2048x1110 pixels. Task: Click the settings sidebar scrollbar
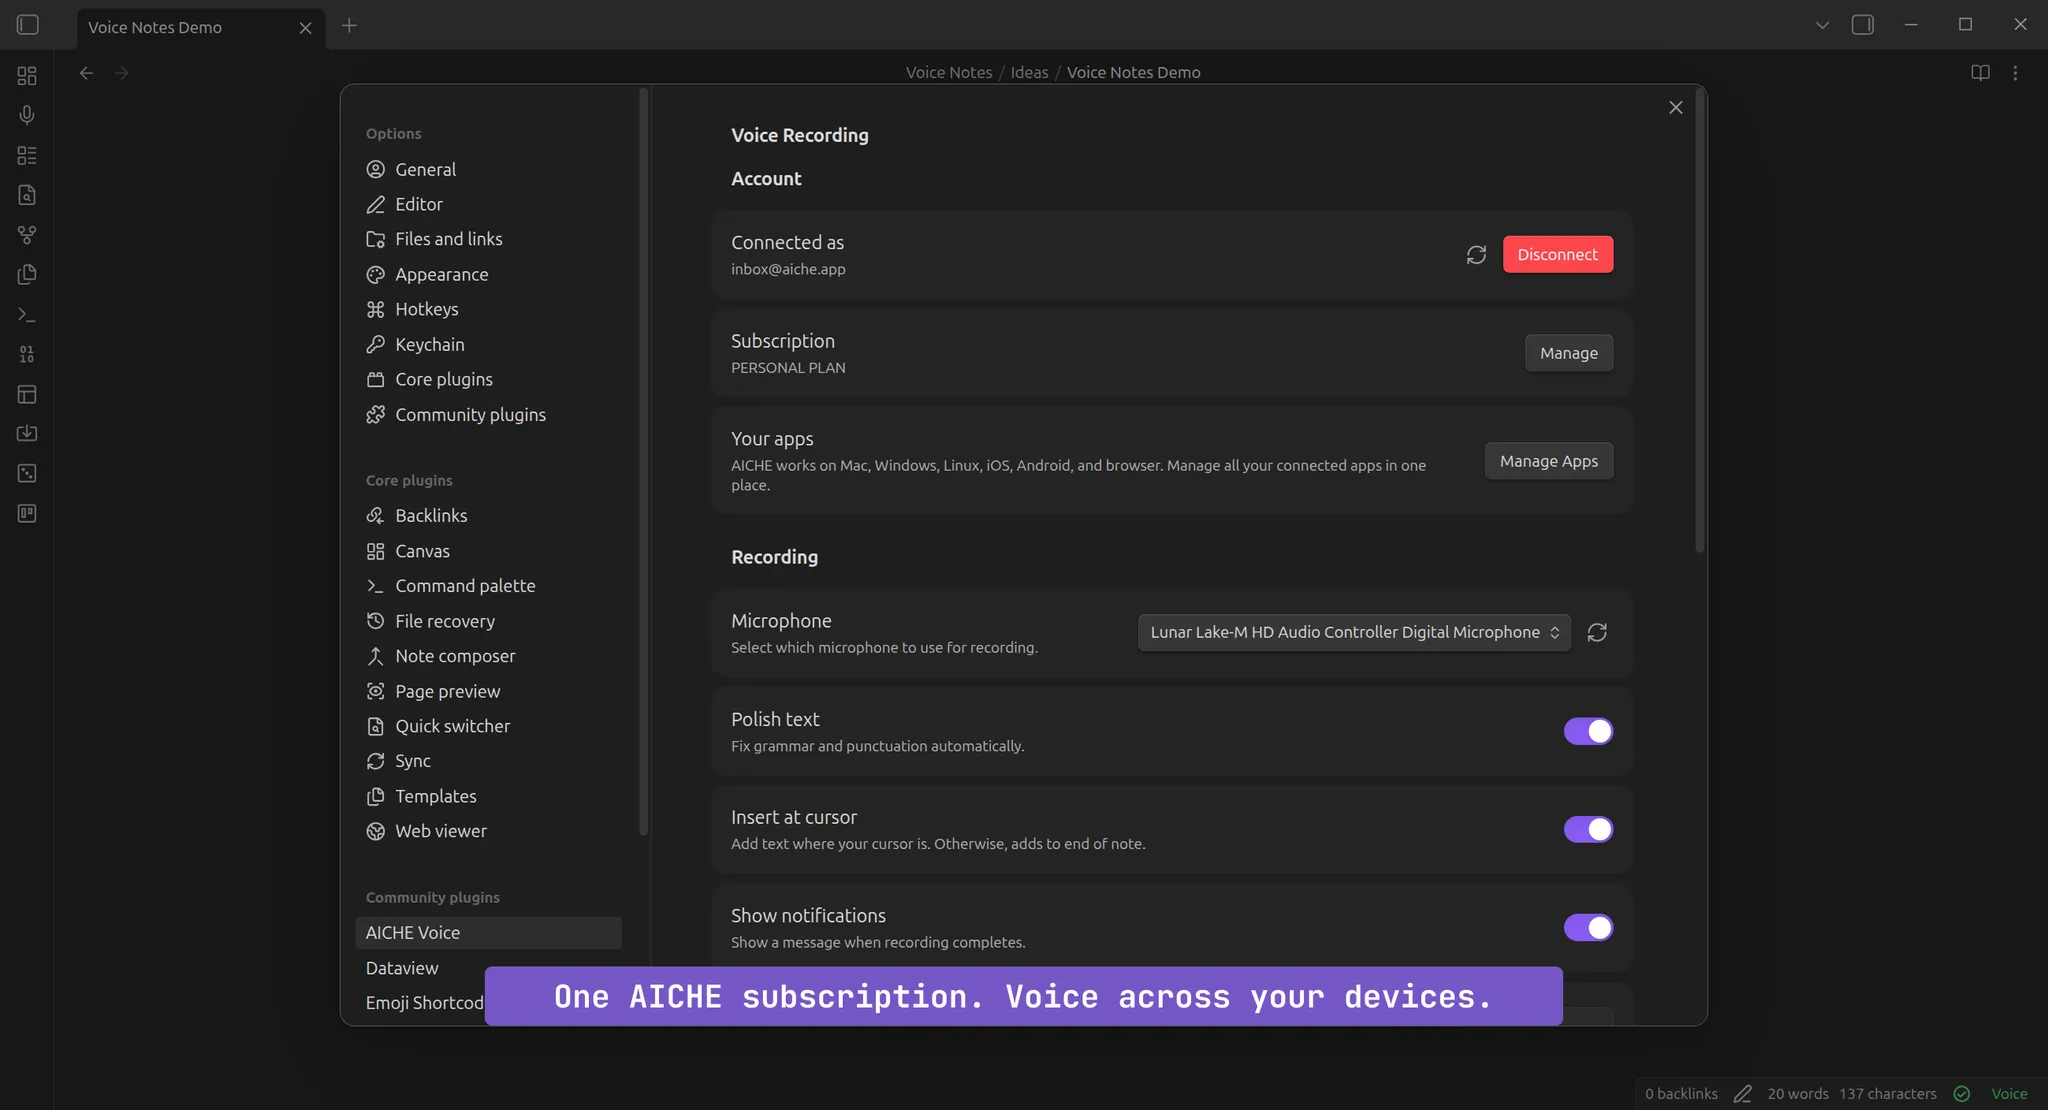click(x=643, y=462)
